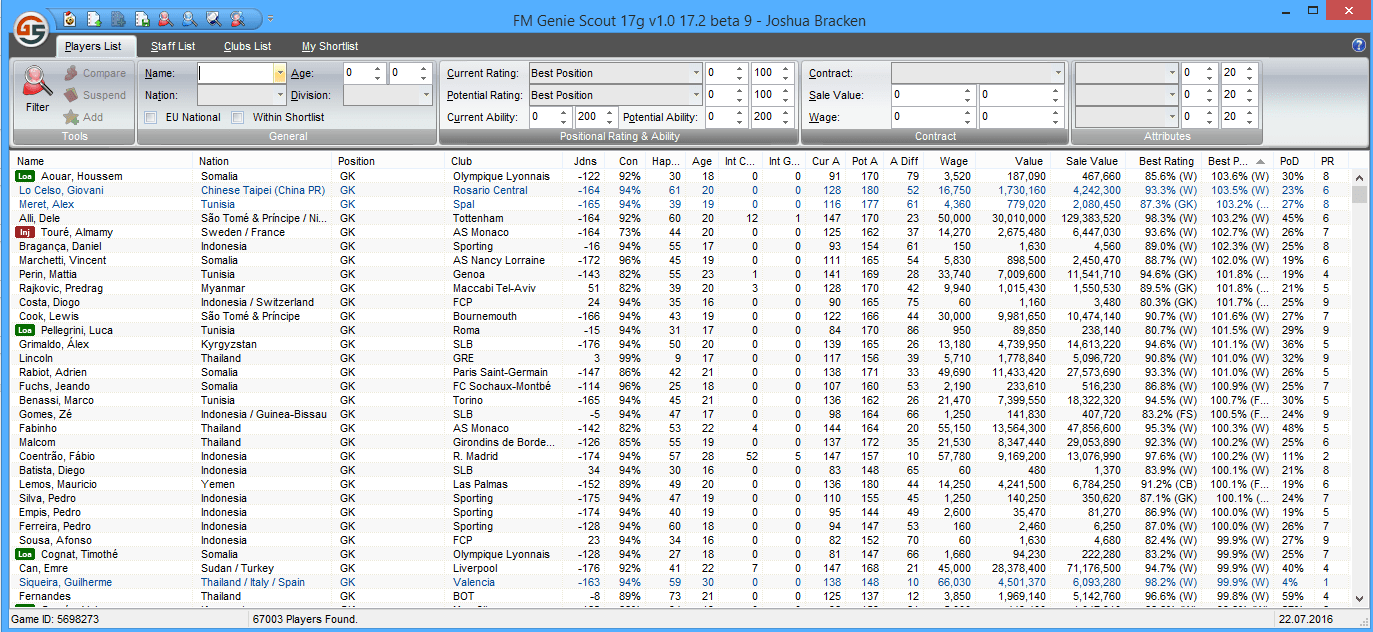Select the find player magnifier icon

(167, 19)
